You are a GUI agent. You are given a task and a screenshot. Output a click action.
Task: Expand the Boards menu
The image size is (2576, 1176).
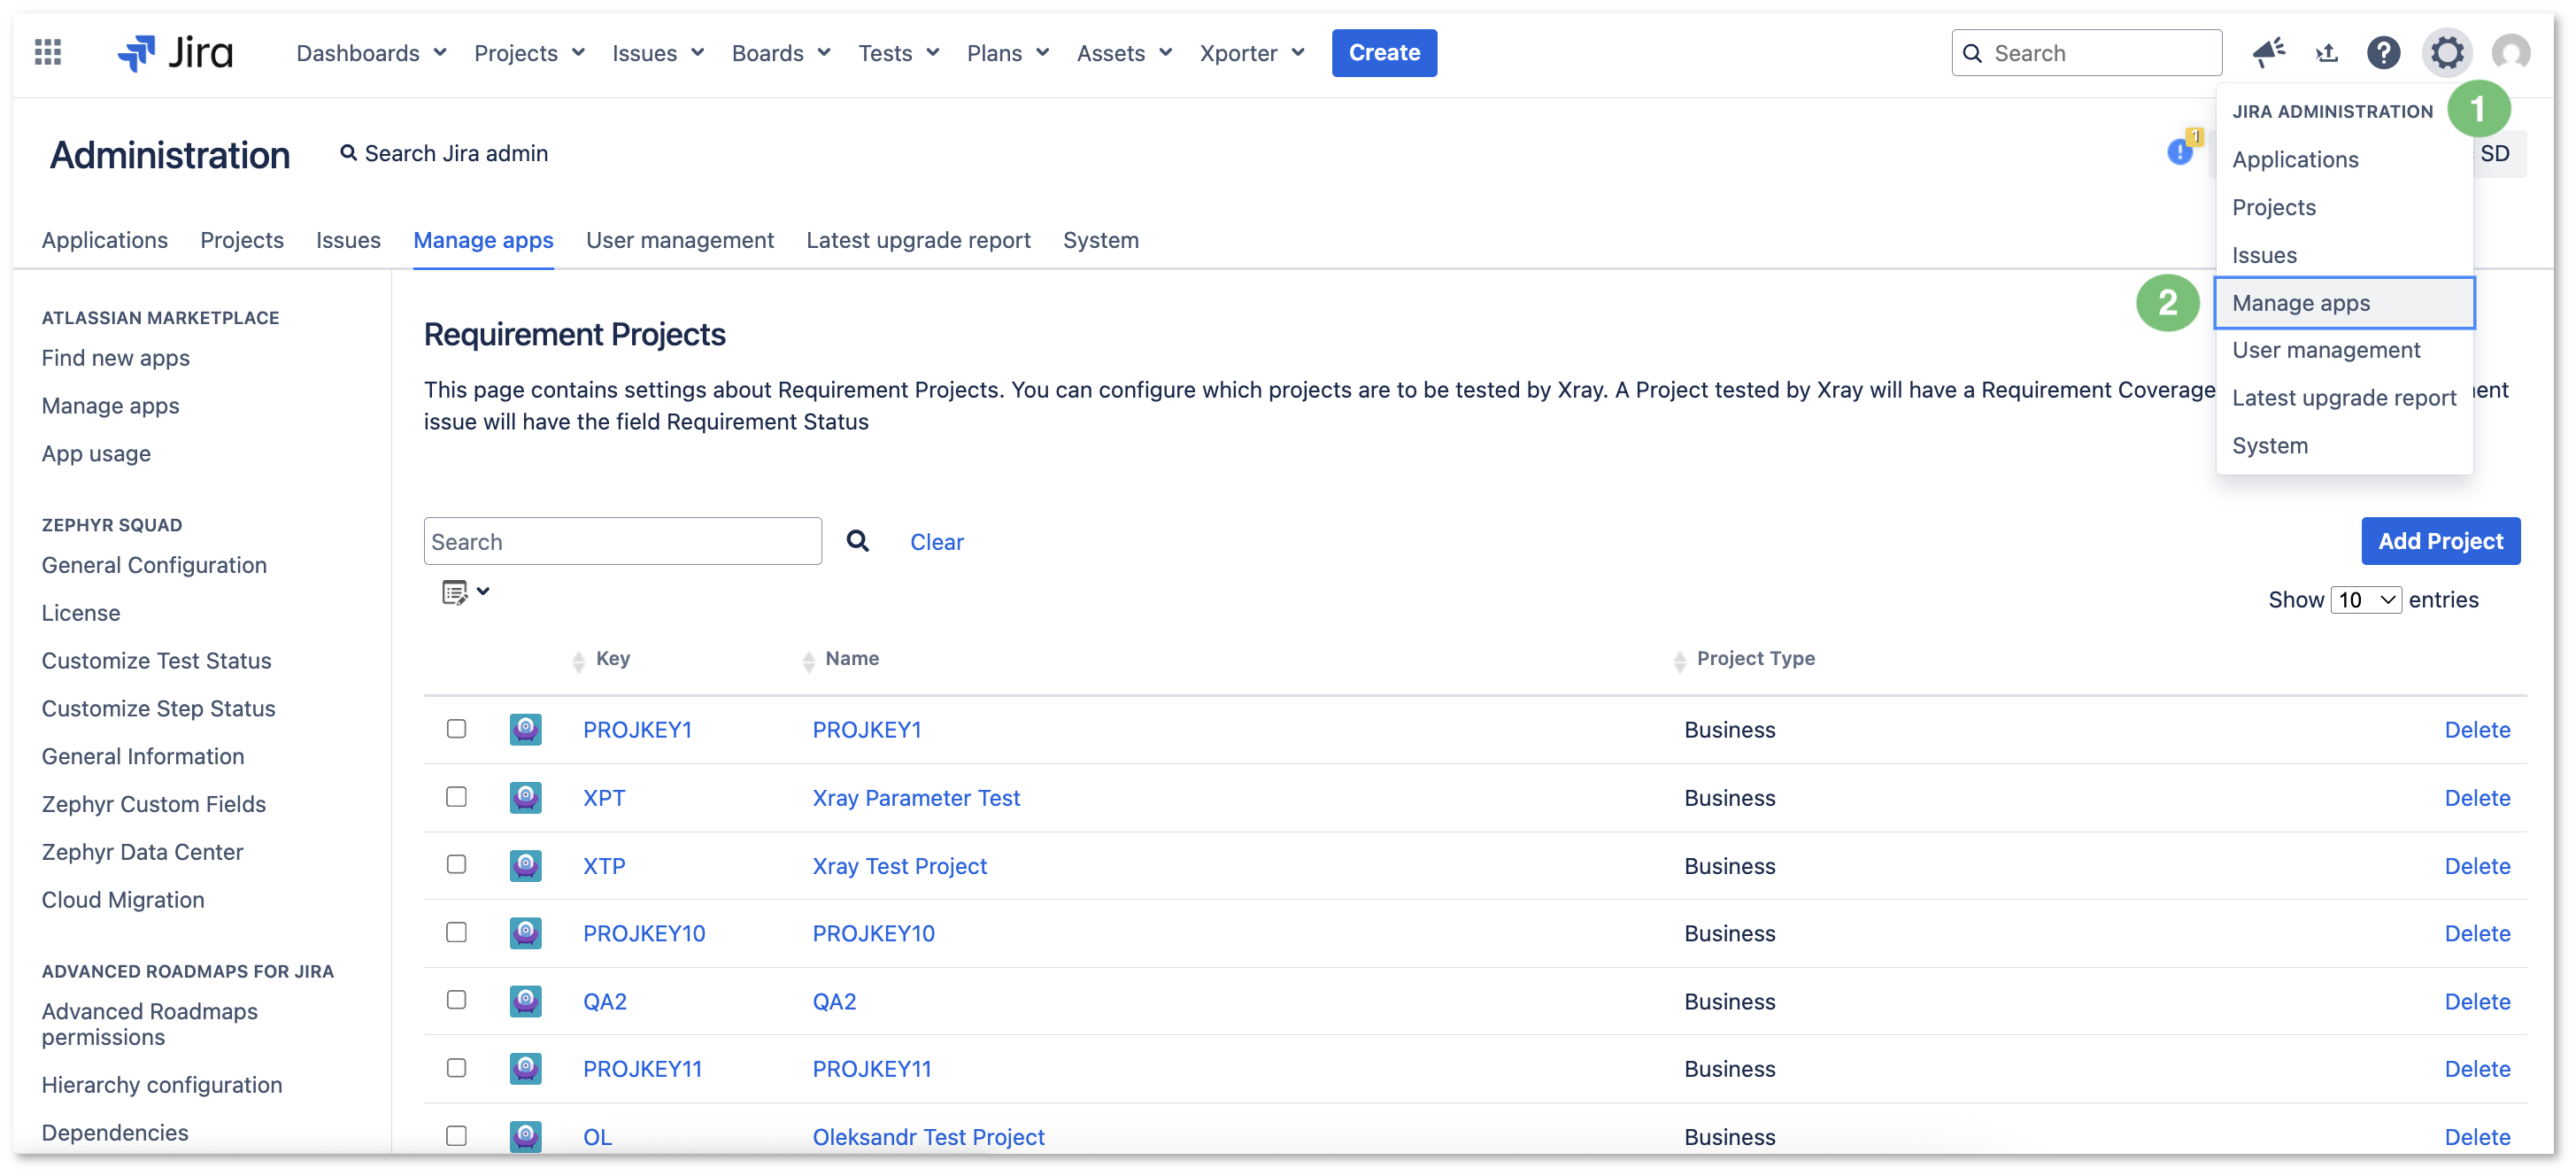[781, 53]
